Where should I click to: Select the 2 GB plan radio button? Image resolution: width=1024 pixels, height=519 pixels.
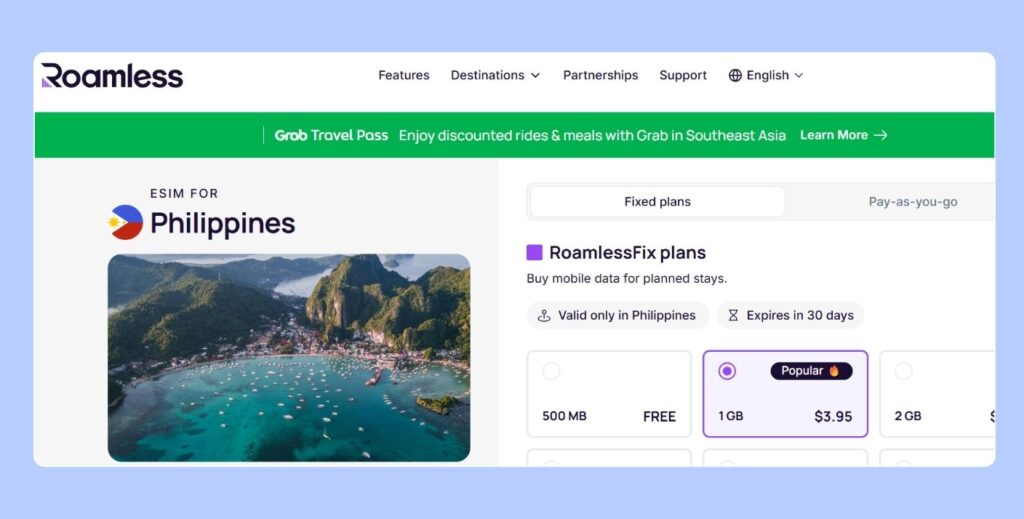pos(903,371)
